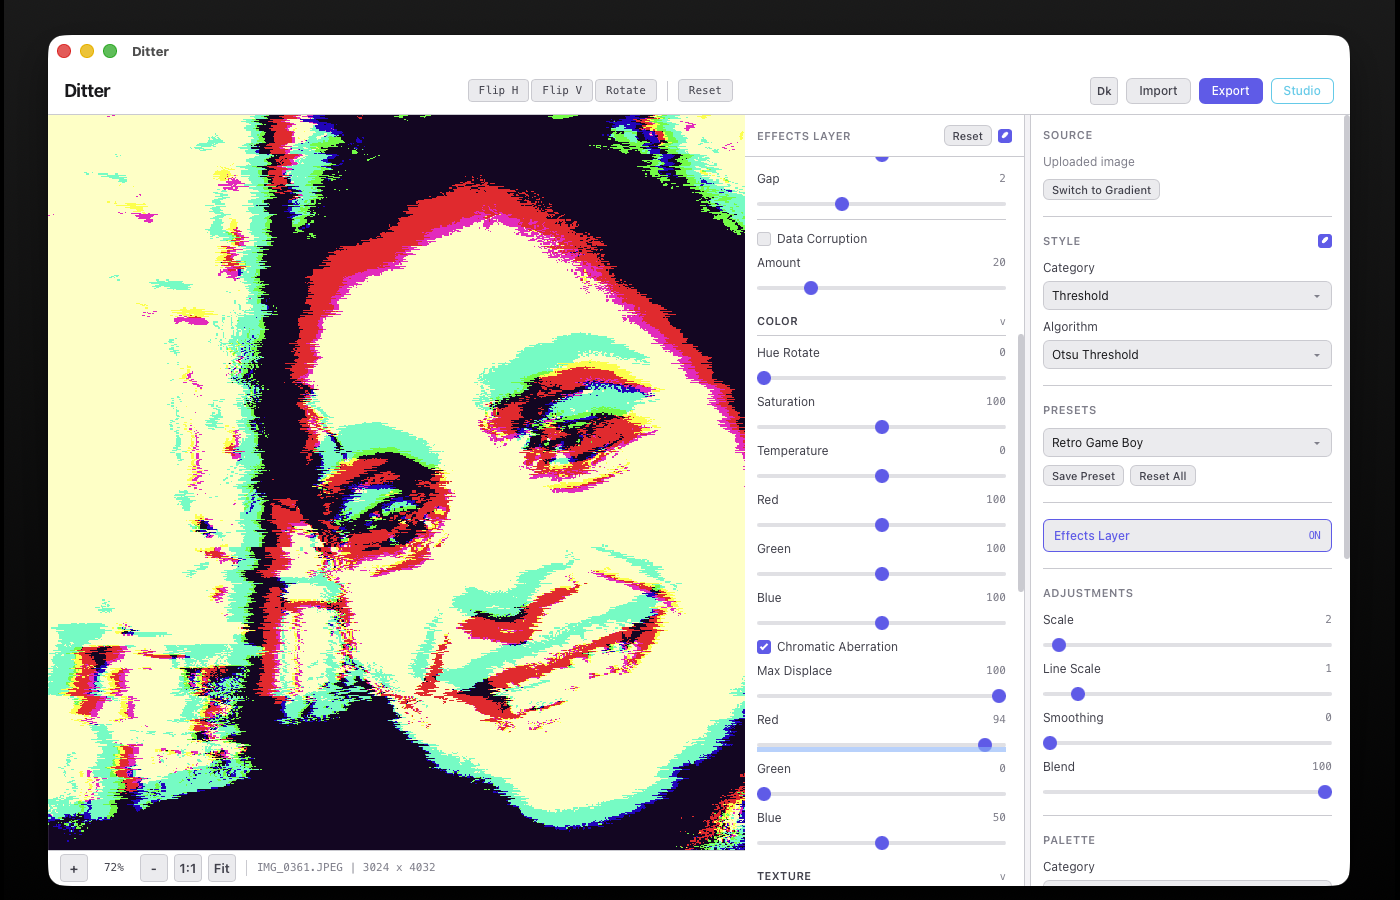This screenshot has width=1400, height=900.
Task: Click the Hue Rotate slider handle
Action: (764, 378)
